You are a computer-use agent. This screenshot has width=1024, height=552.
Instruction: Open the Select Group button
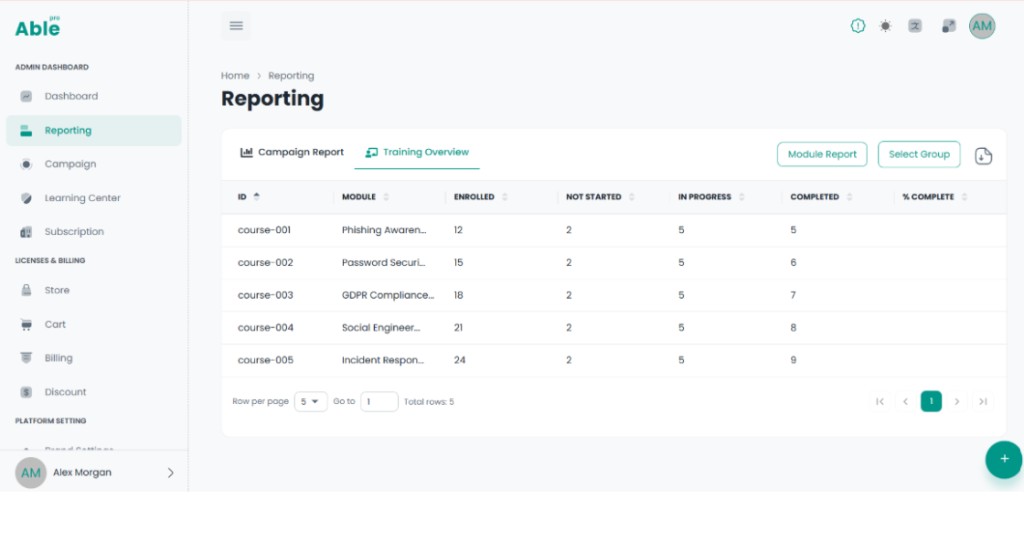(919, 154)
